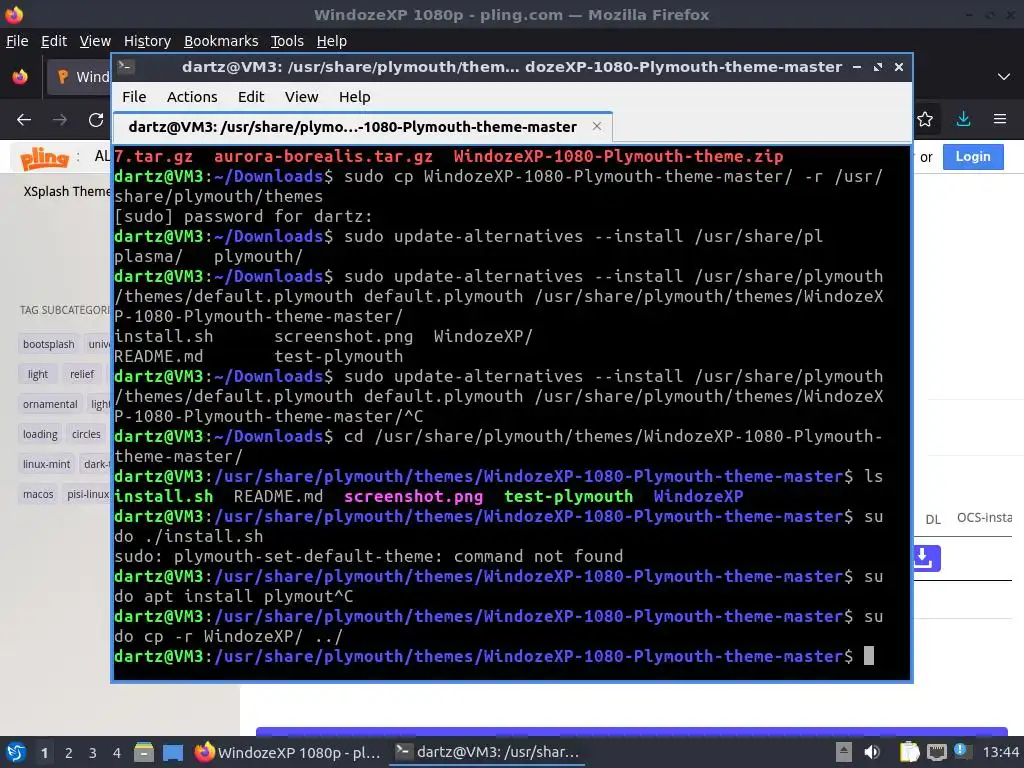Image resolution: width=1024 pixels, height=768 pixels.
Task: Open the clipboard manager tray icon
Action: [909, 752]
